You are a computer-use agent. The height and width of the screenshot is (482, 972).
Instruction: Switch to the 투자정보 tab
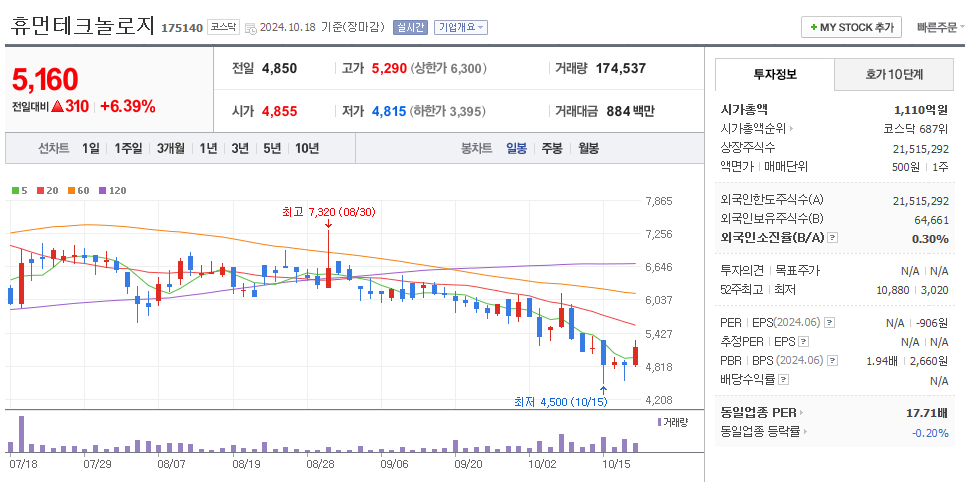point(775,75)
